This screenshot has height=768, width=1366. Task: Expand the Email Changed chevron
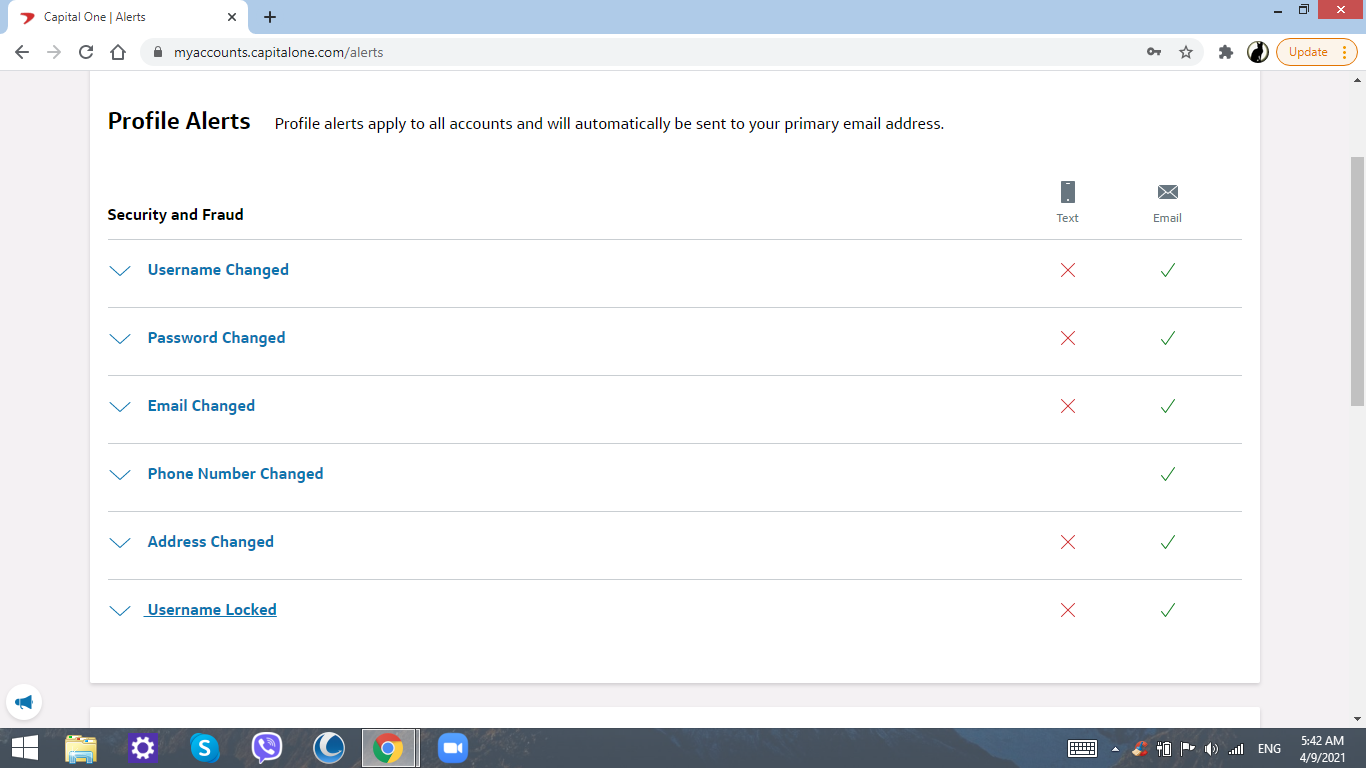(120, 406)
